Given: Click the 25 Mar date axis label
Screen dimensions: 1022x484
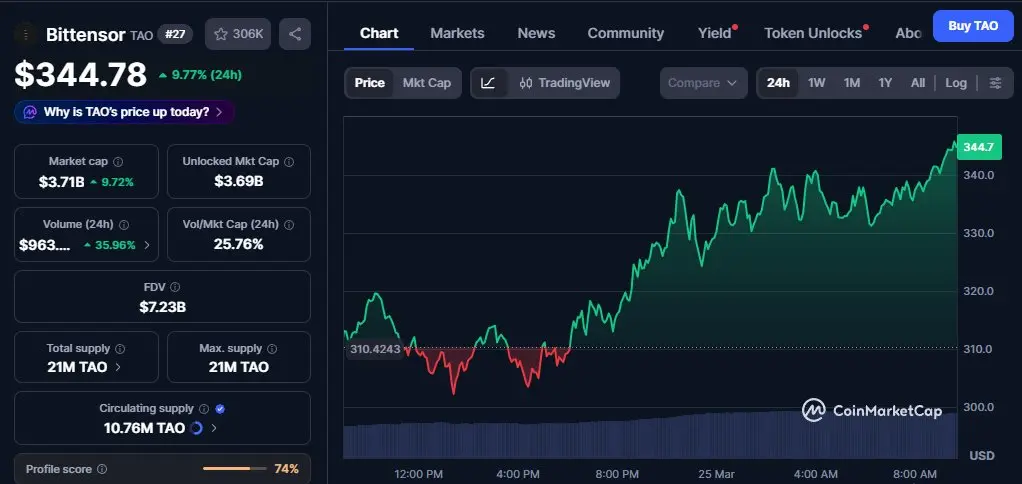Looking at the screenshot, I should (x=716, y=474).
